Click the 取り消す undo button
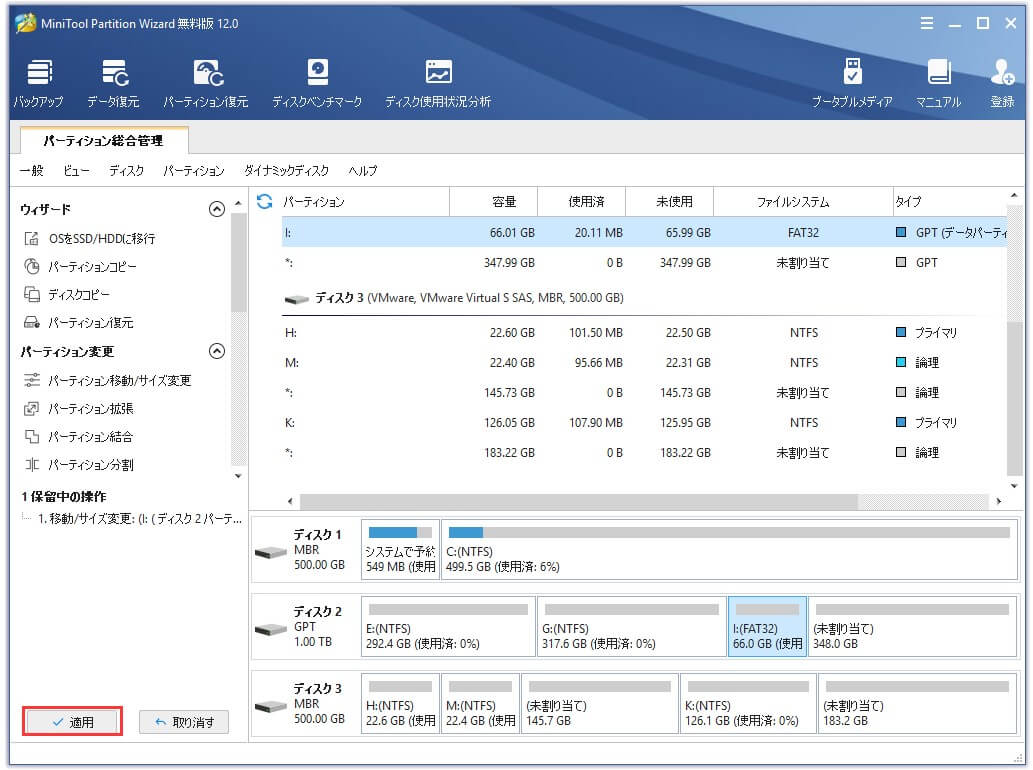Screen dimensions: 1033x770 (184, 722)
